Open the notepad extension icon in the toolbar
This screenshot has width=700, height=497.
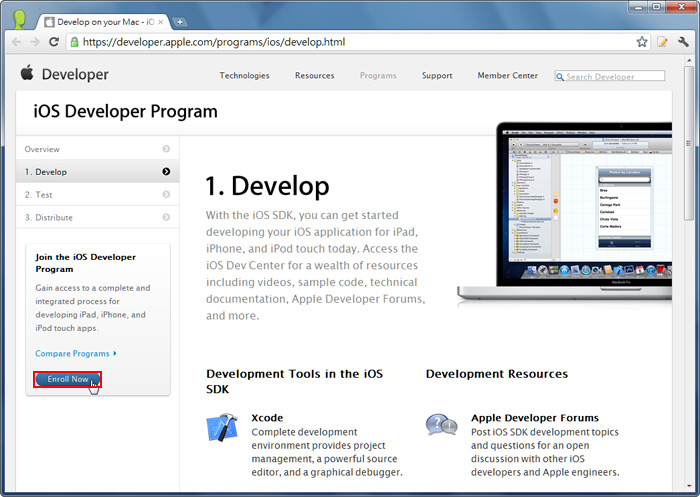point(662,42)
